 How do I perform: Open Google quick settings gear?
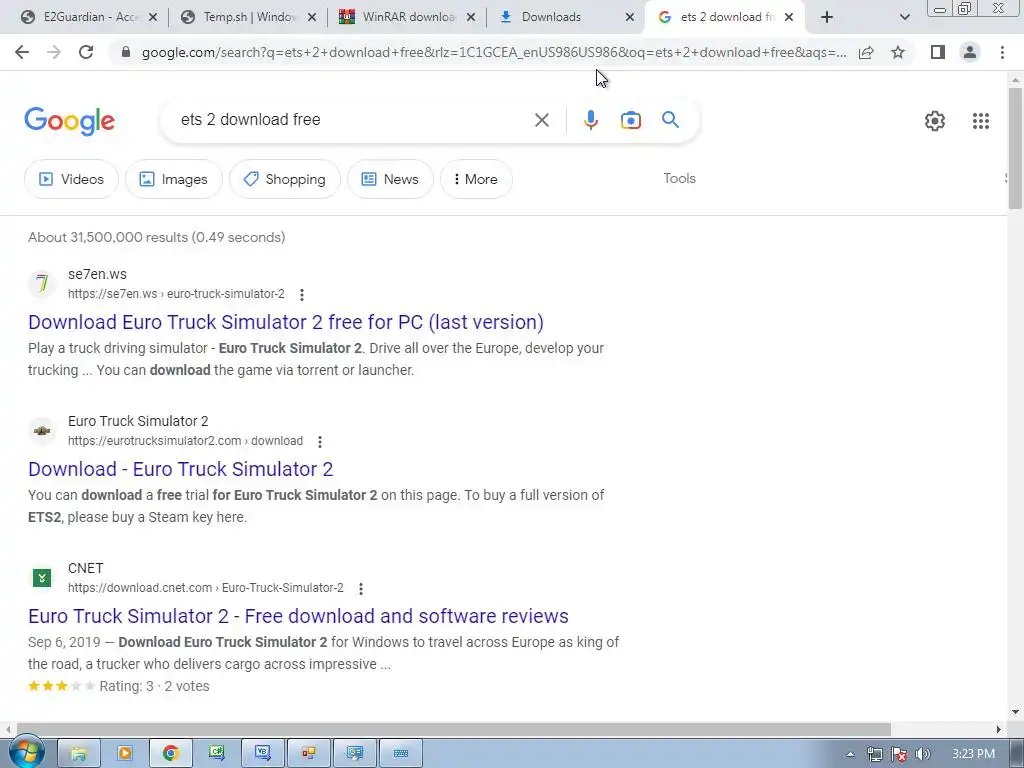point(935,121)
